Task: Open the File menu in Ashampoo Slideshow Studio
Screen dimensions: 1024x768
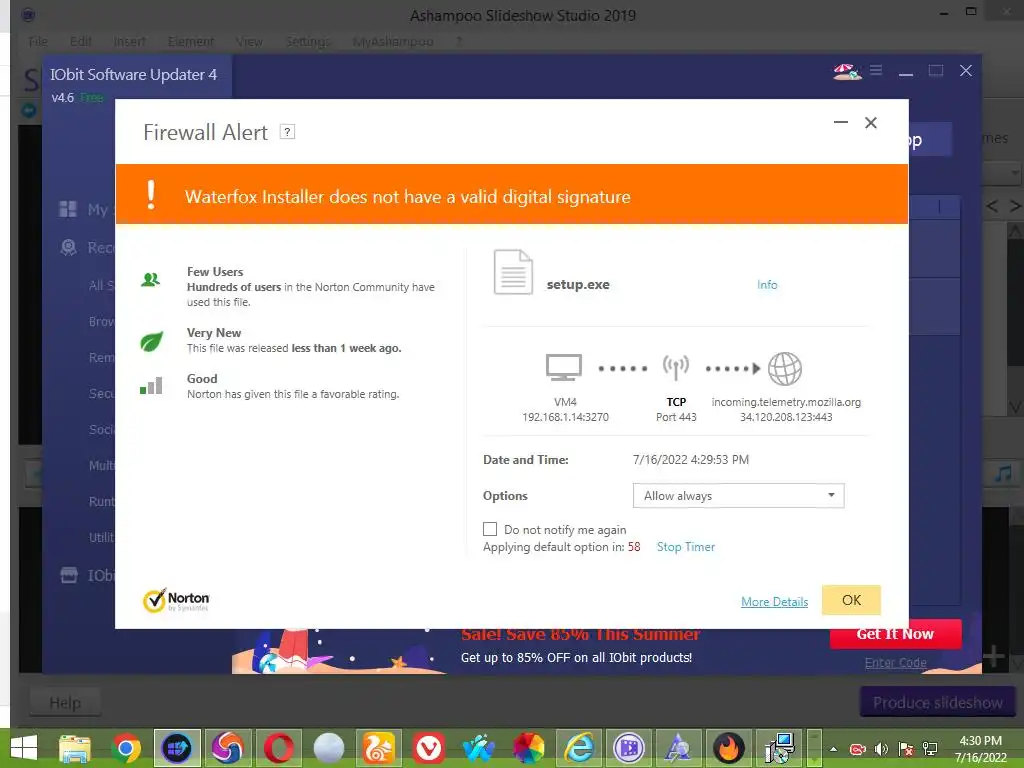Action: click(38, 42)
